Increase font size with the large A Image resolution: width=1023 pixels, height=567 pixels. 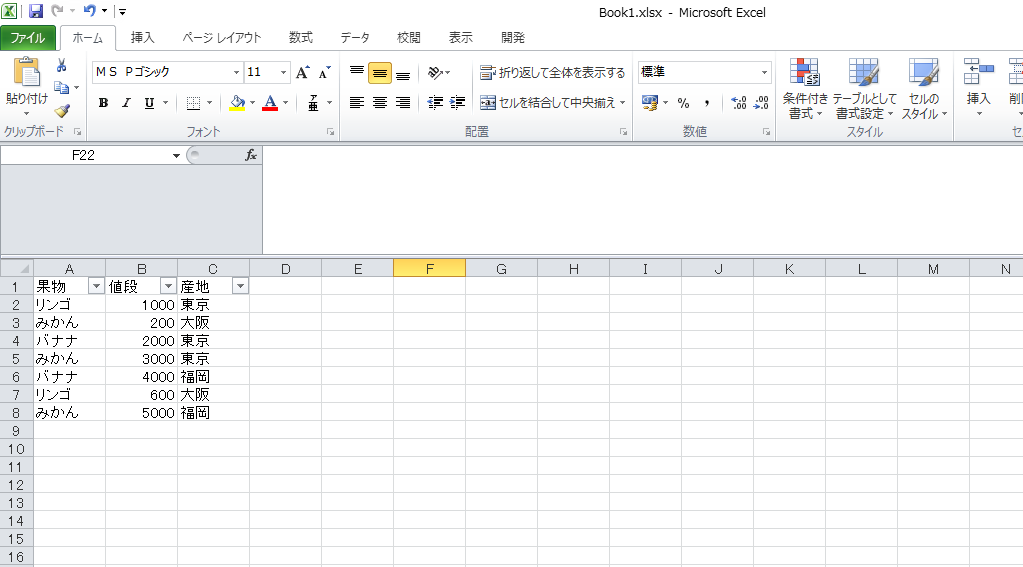(302, 72)
